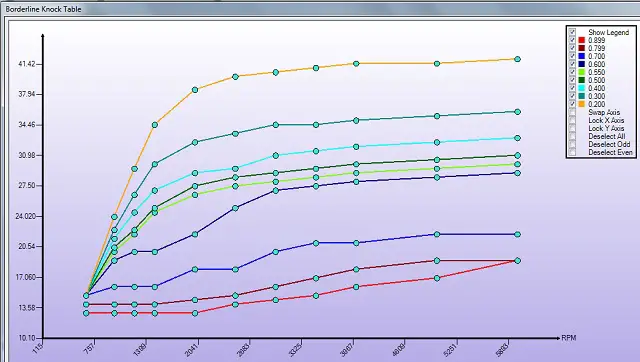Screen dimensions: 640x362
Task: Check the Lock X Axis option
Action: click(572, 120)
